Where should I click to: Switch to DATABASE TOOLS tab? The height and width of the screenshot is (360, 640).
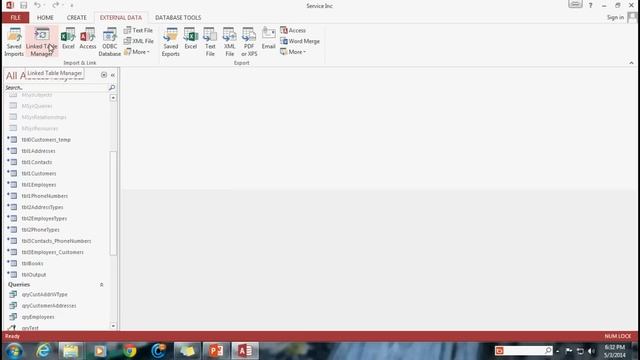click(178, 18)
